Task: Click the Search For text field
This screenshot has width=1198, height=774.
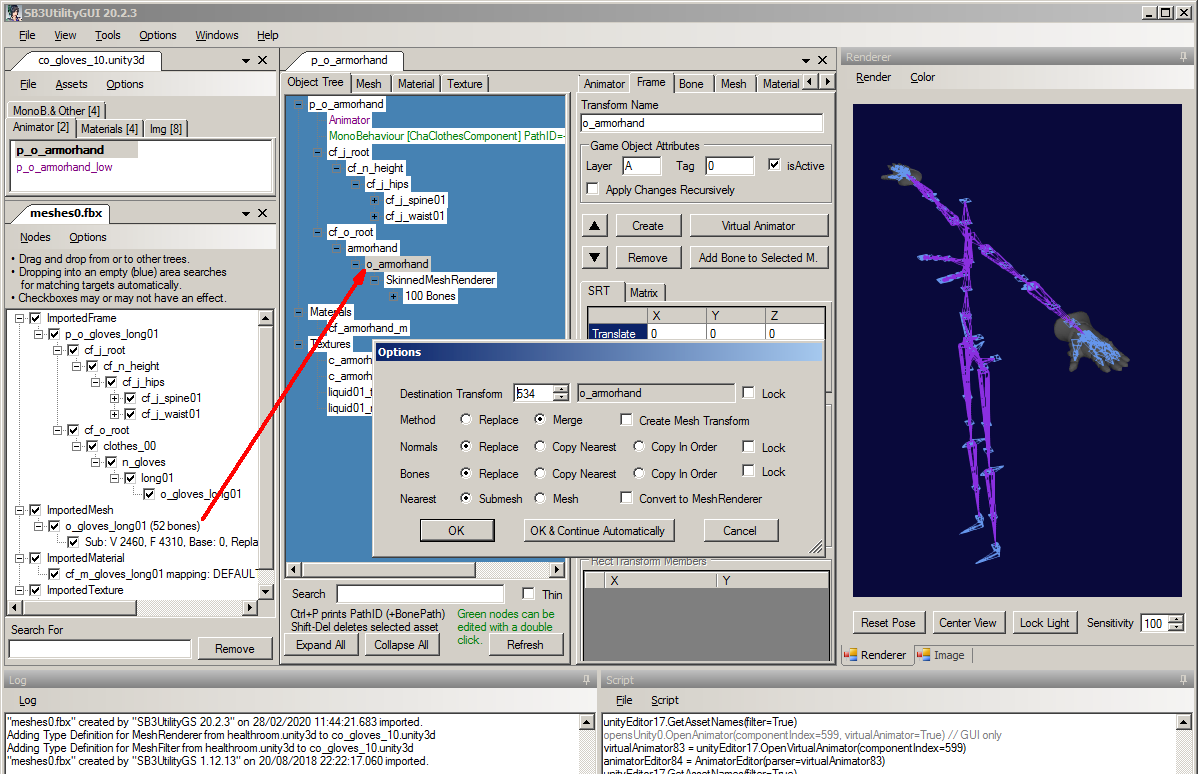Action: (x=100, y=649)
